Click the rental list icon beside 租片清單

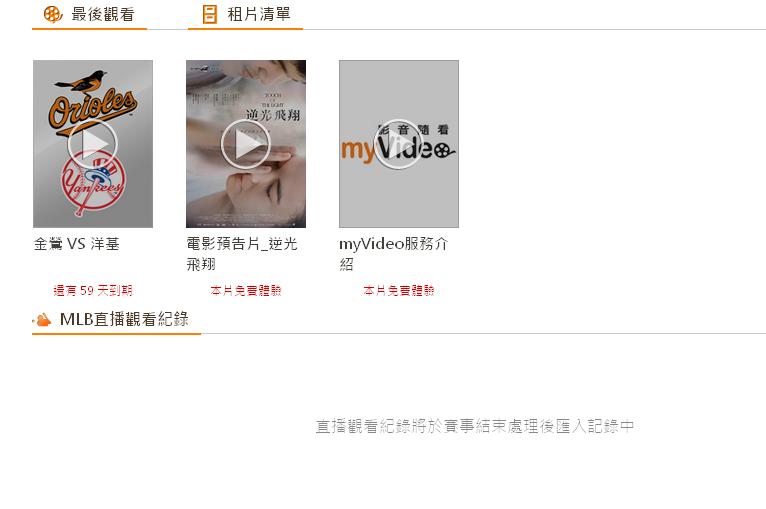pos(210,14)
